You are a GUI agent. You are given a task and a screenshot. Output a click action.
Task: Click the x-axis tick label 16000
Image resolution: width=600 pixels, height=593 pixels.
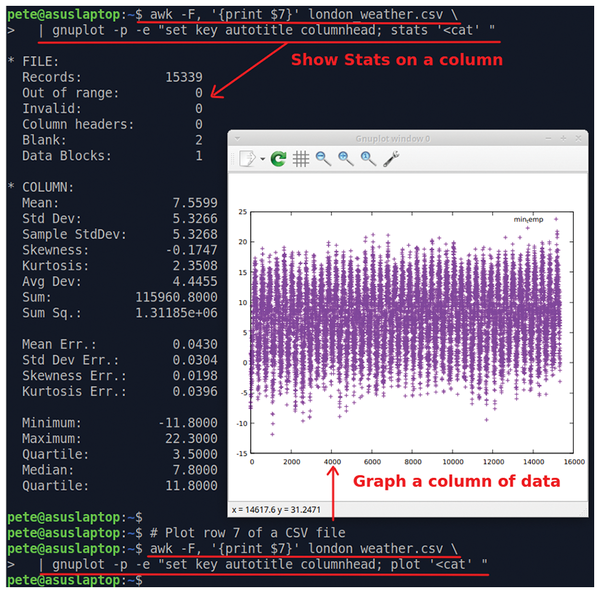pyautogui.click(x=574, y=462)
